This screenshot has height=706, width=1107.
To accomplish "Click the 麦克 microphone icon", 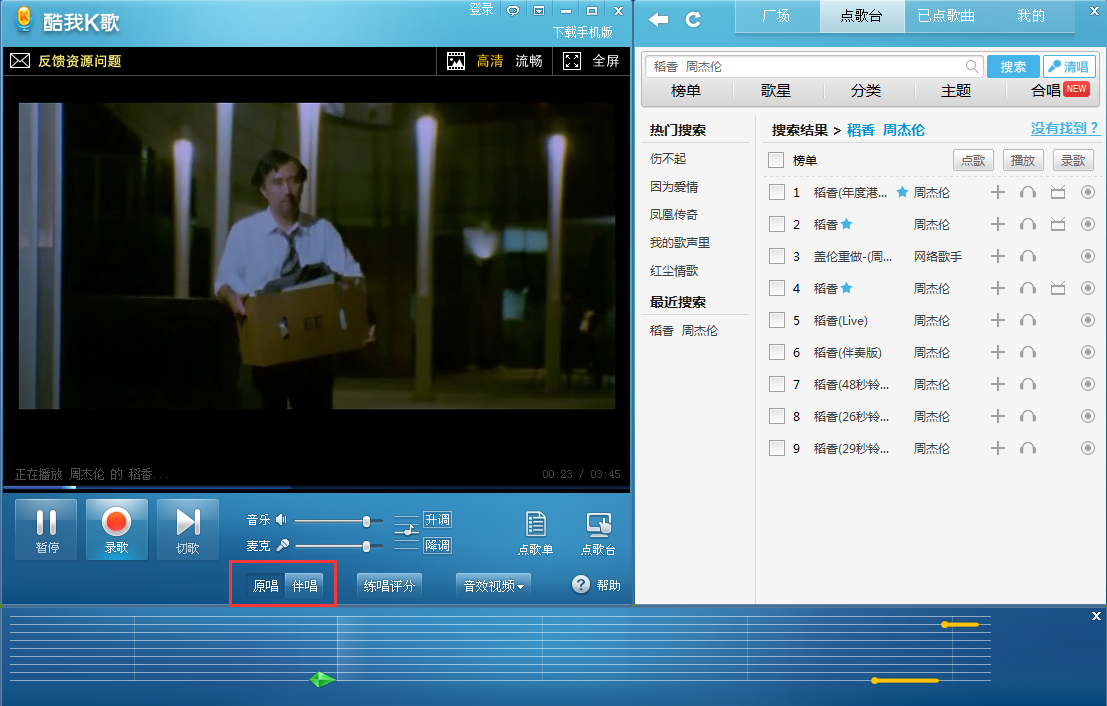I will 282,545.
